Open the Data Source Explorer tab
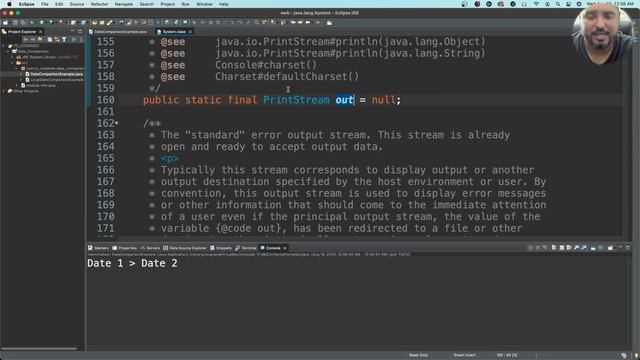Screen dimensions: 640x360 [185, 248]
